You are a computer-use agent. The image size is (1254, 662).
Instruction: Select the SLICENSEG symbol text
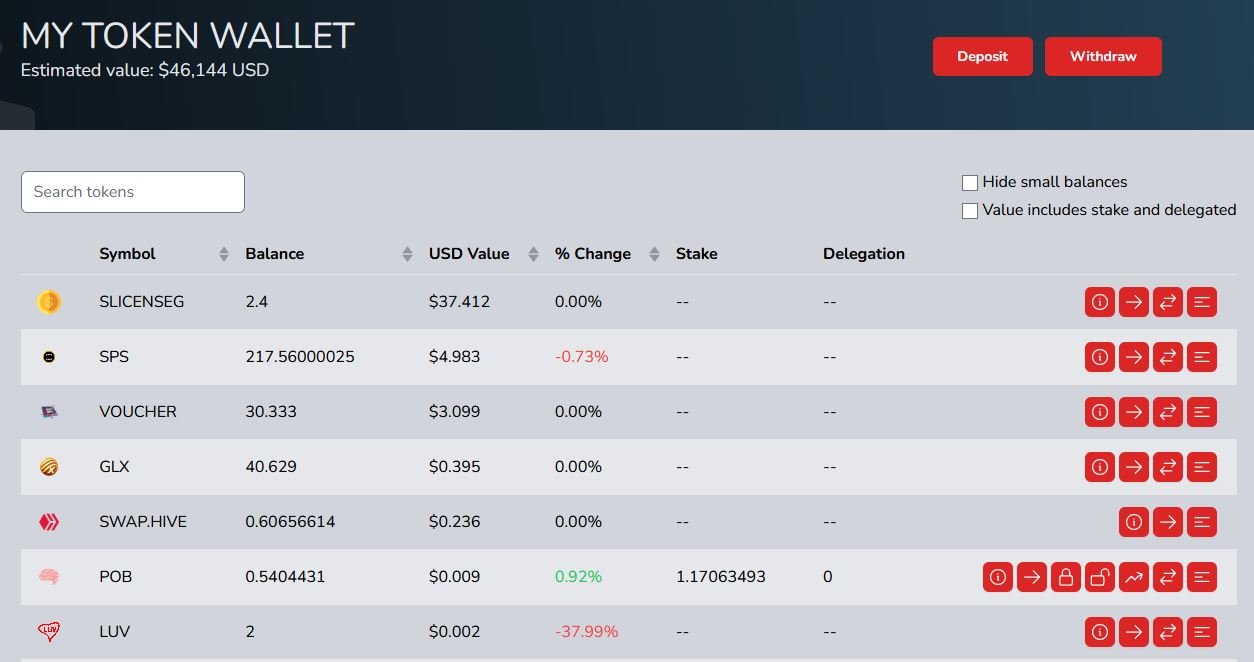(142, 302)
